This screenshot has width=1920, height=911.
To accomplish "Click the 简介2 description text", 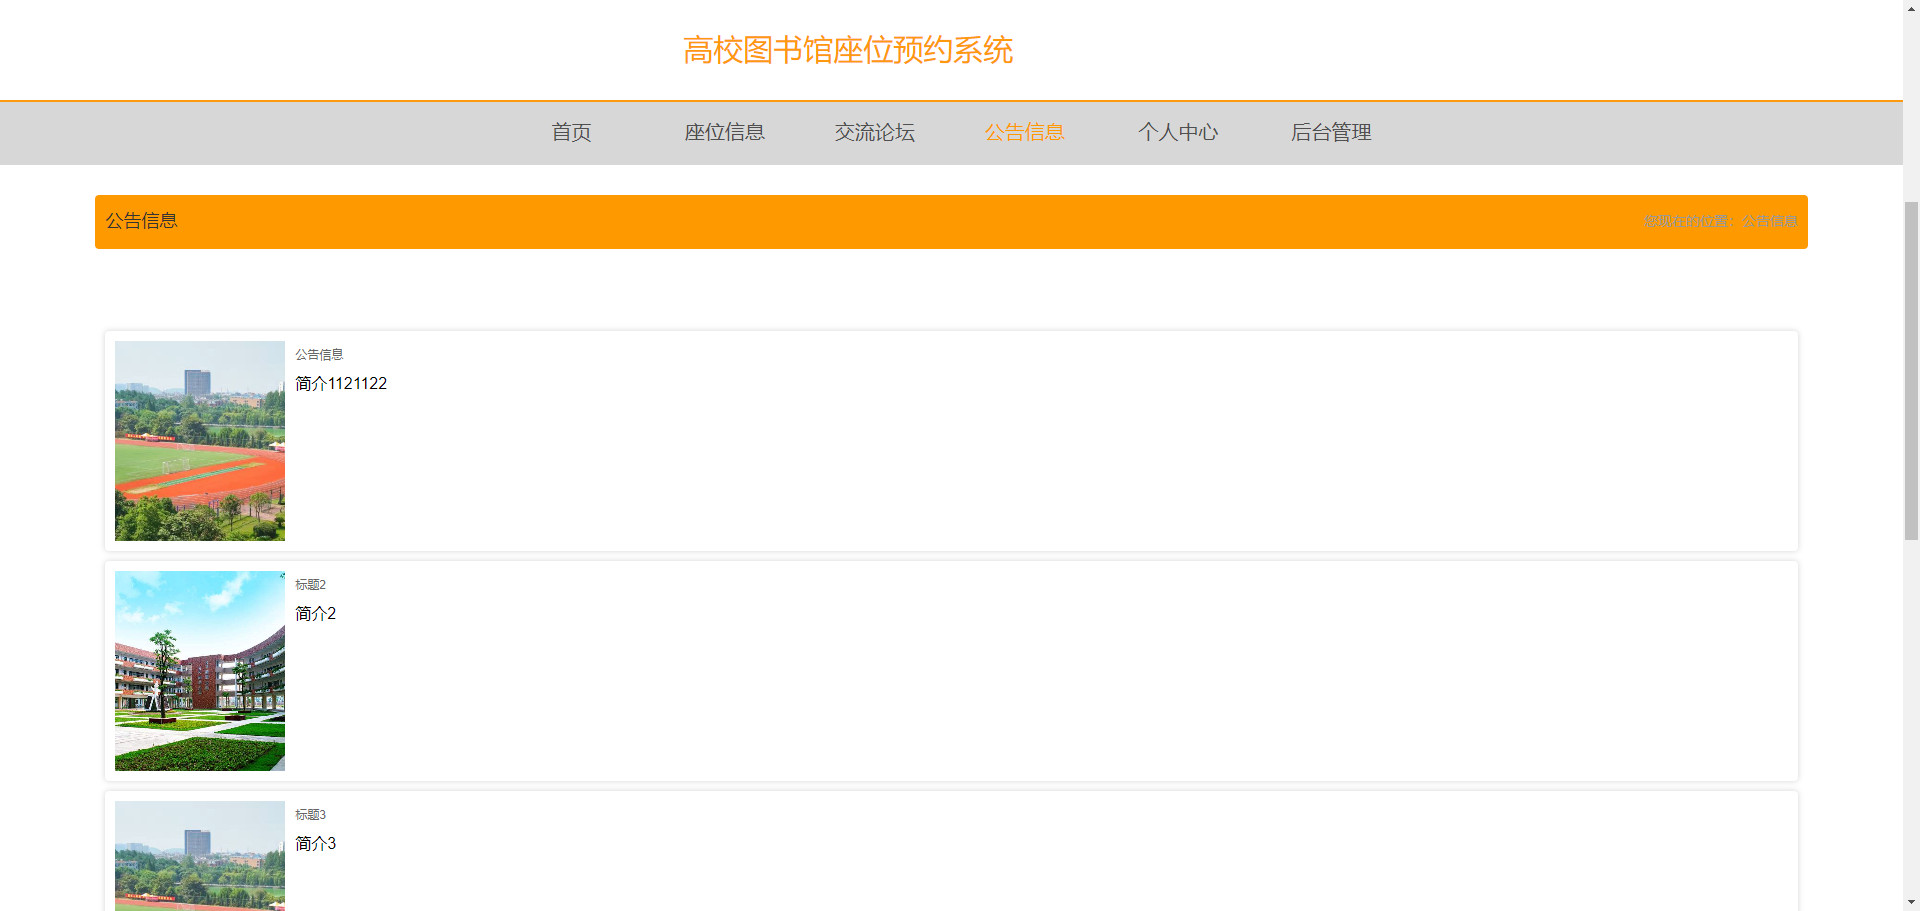I will coord(315,614).
